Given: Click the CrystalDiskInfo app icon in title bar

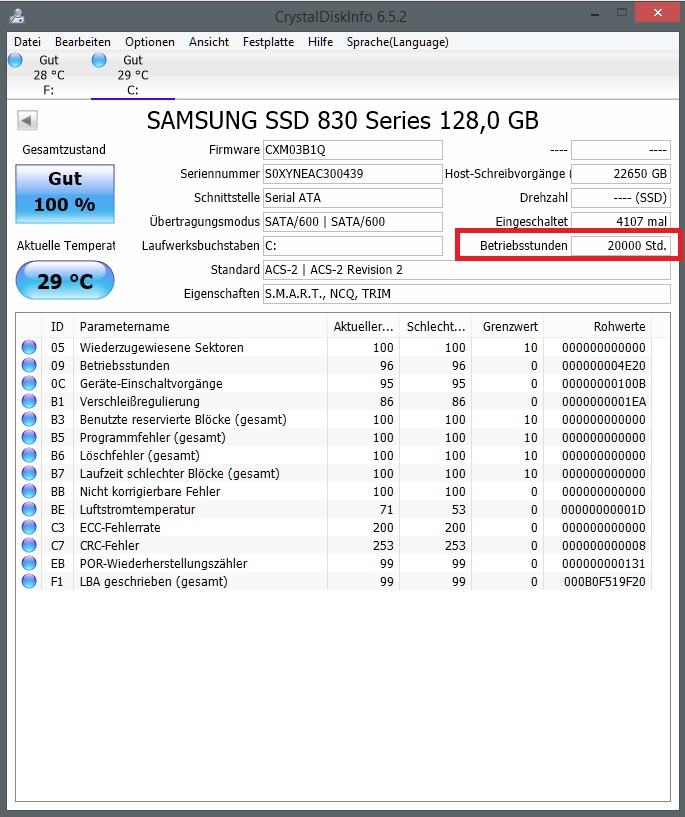Looking at the screenshot, I should 17,16.
